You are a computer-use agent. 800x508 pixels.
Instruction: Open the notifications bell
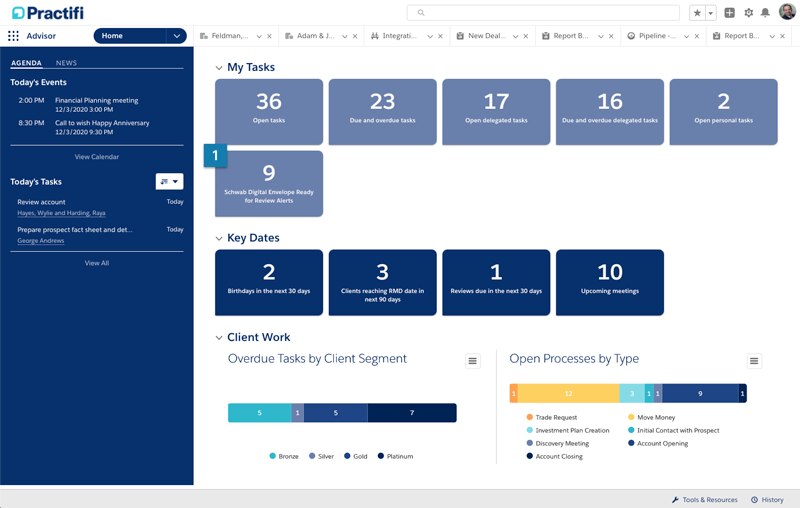tap(766, 13)
